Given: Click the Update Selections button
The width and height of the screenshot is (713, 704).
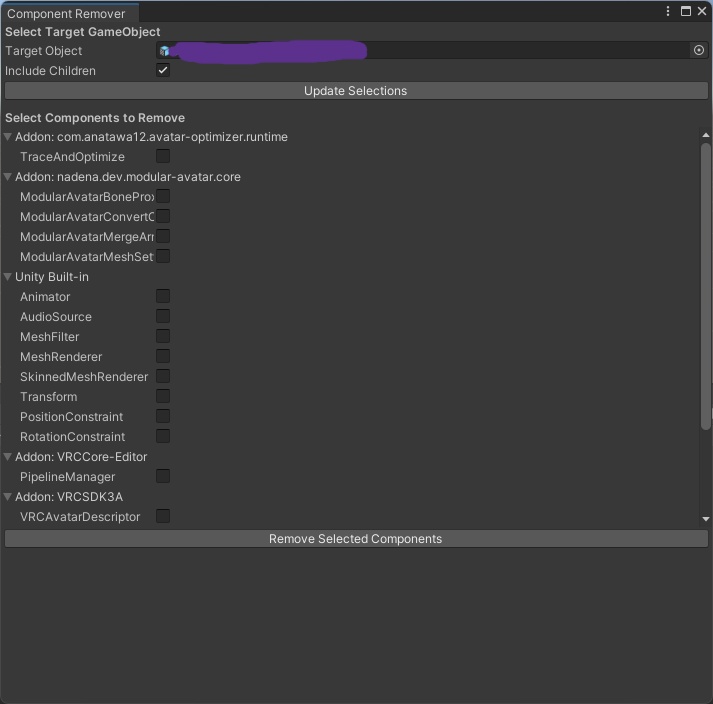Looking at the screenshot, I should click(356, 91).
